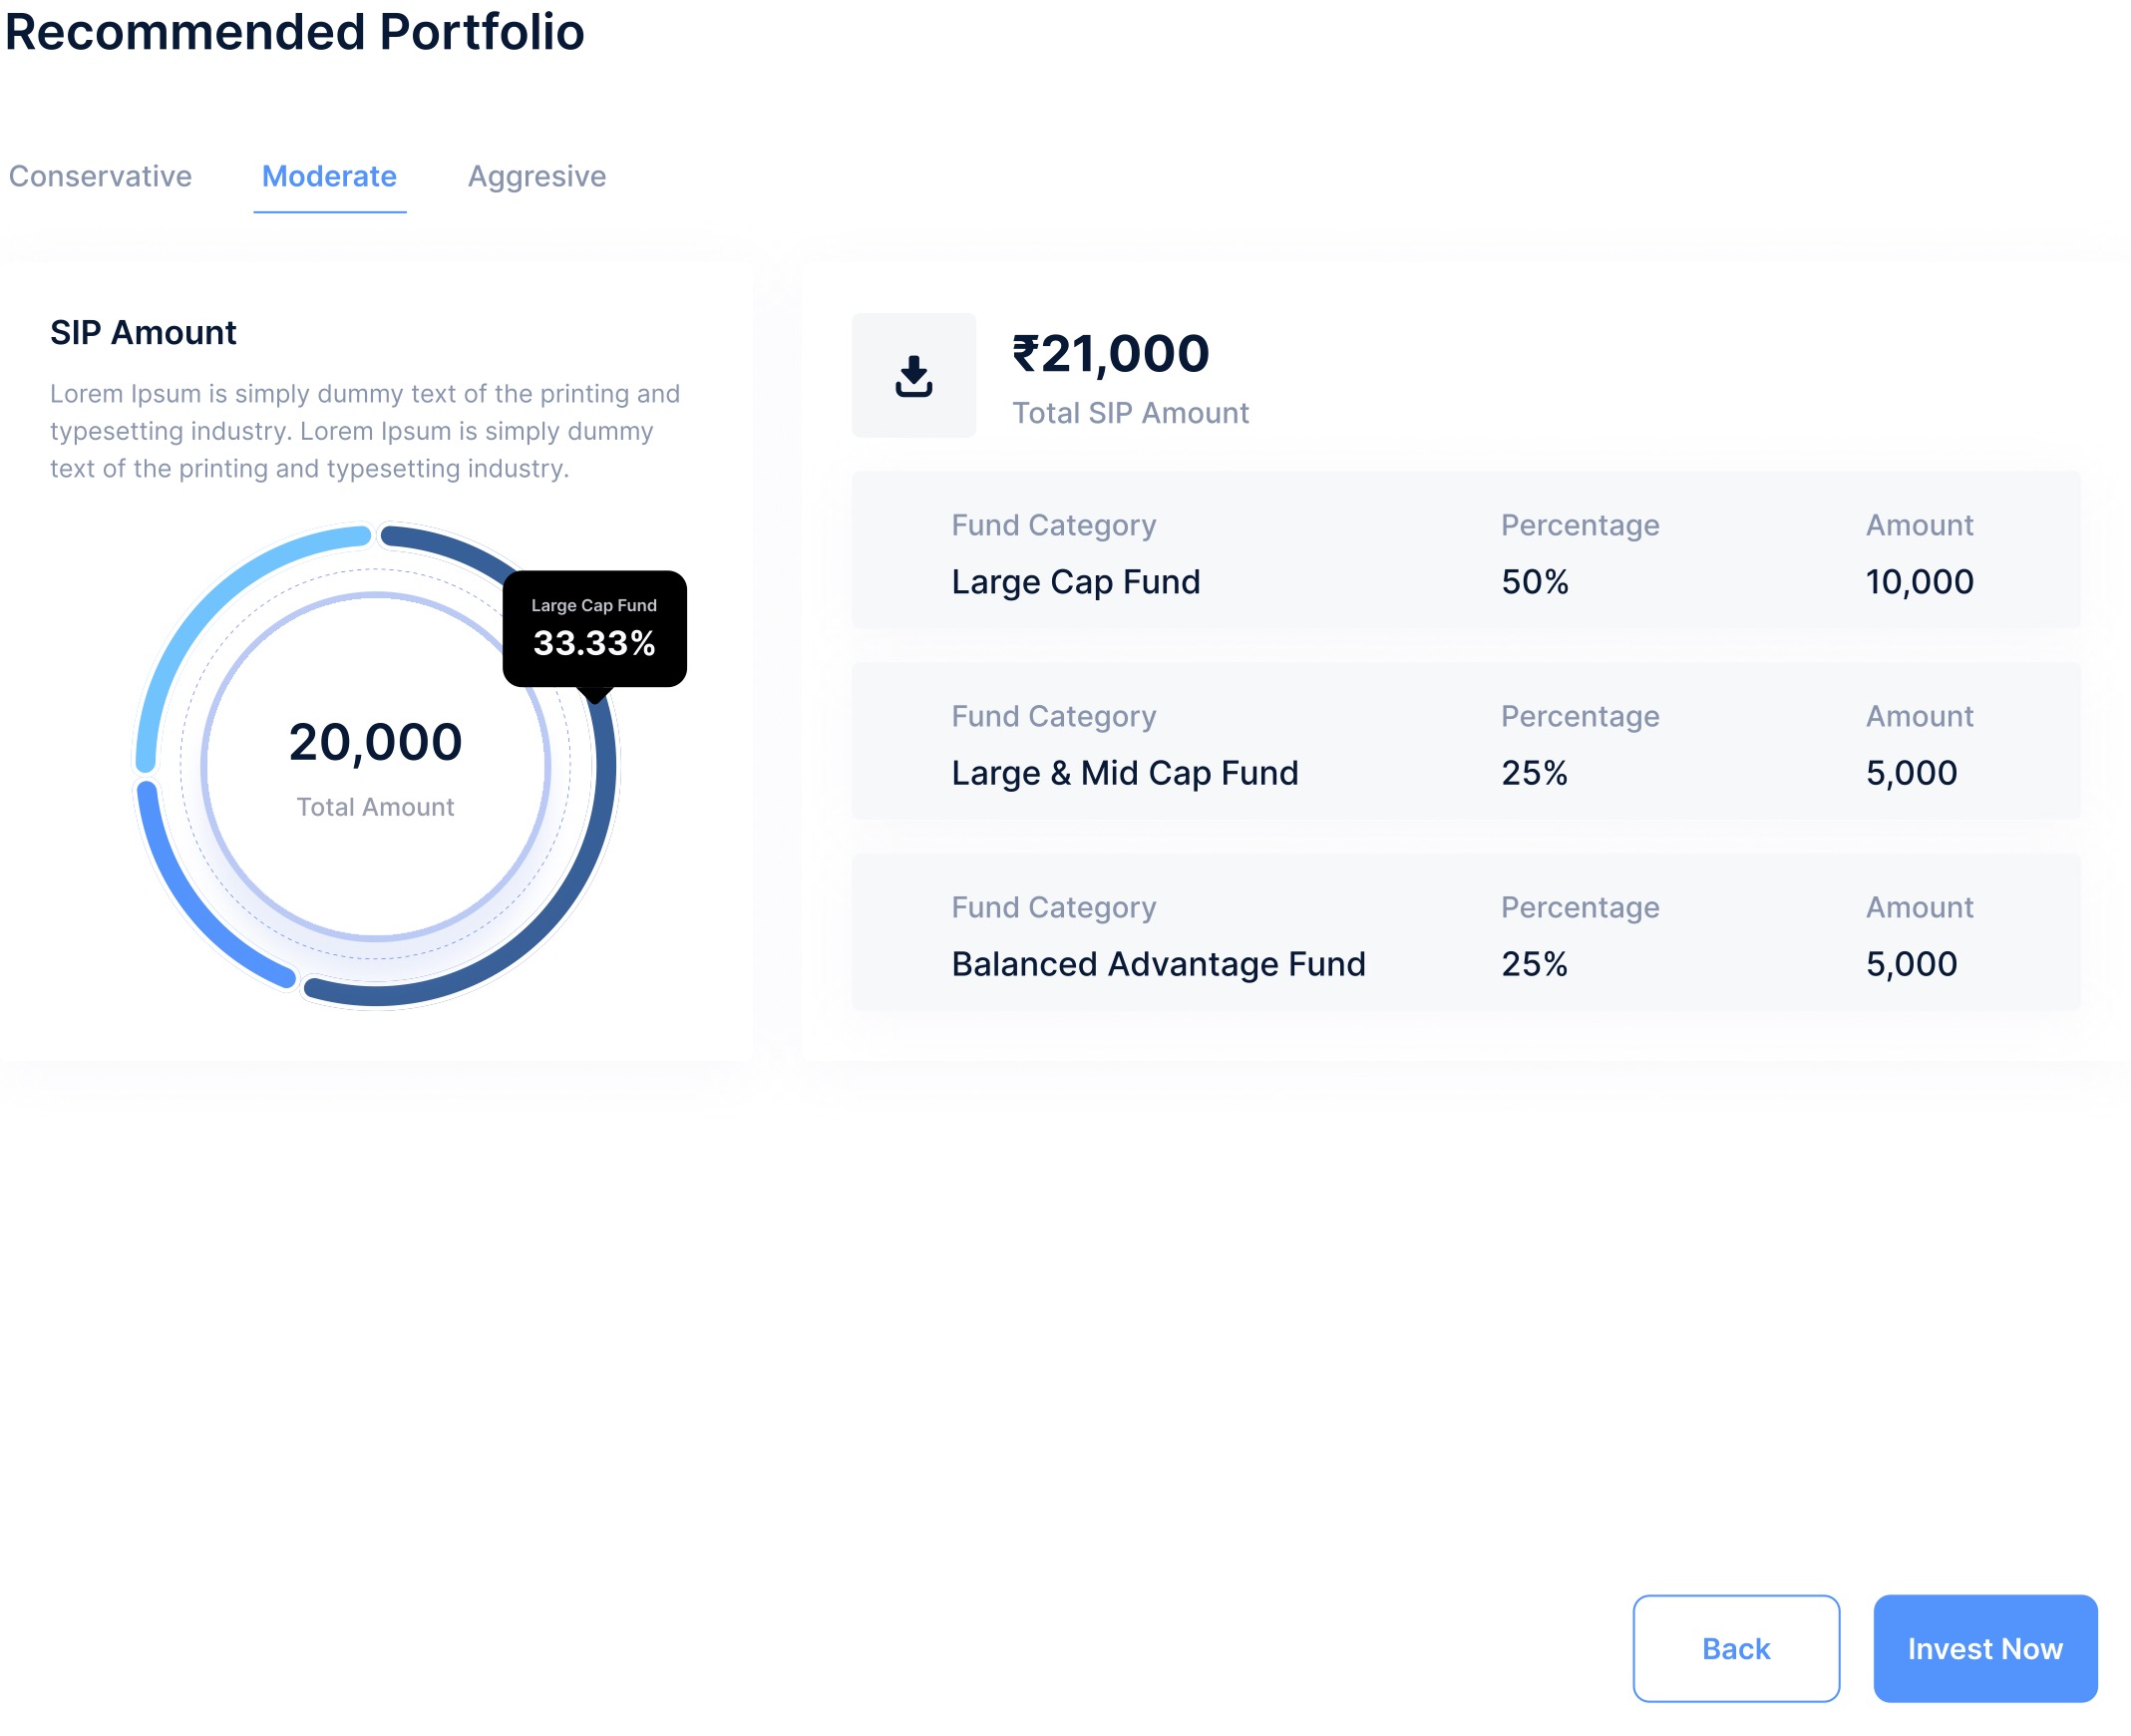Click the Total SIP Amount label
The width and height of the screenshot is (2131, 1736).
tap(1130, 413)
